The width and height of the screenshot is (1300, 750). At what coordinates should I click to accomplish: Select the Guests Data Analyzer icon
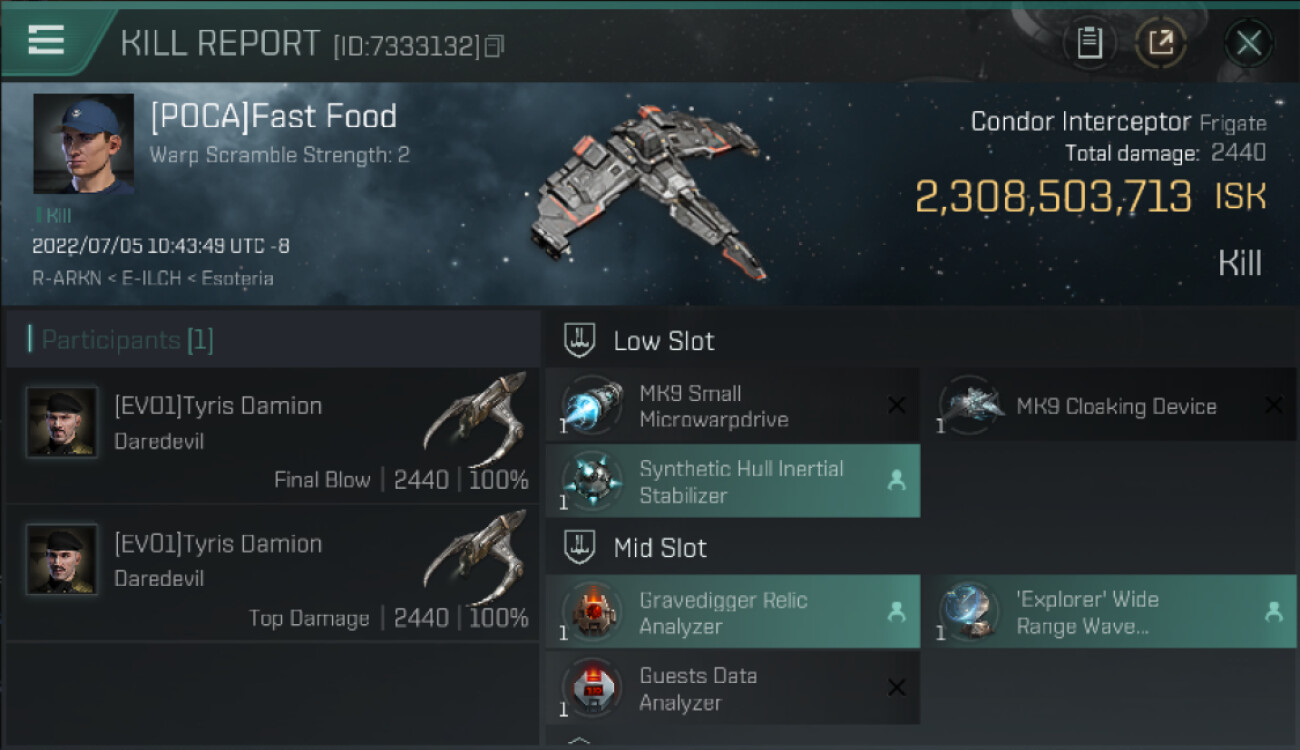pyautogui.click(x=592, y=688)
